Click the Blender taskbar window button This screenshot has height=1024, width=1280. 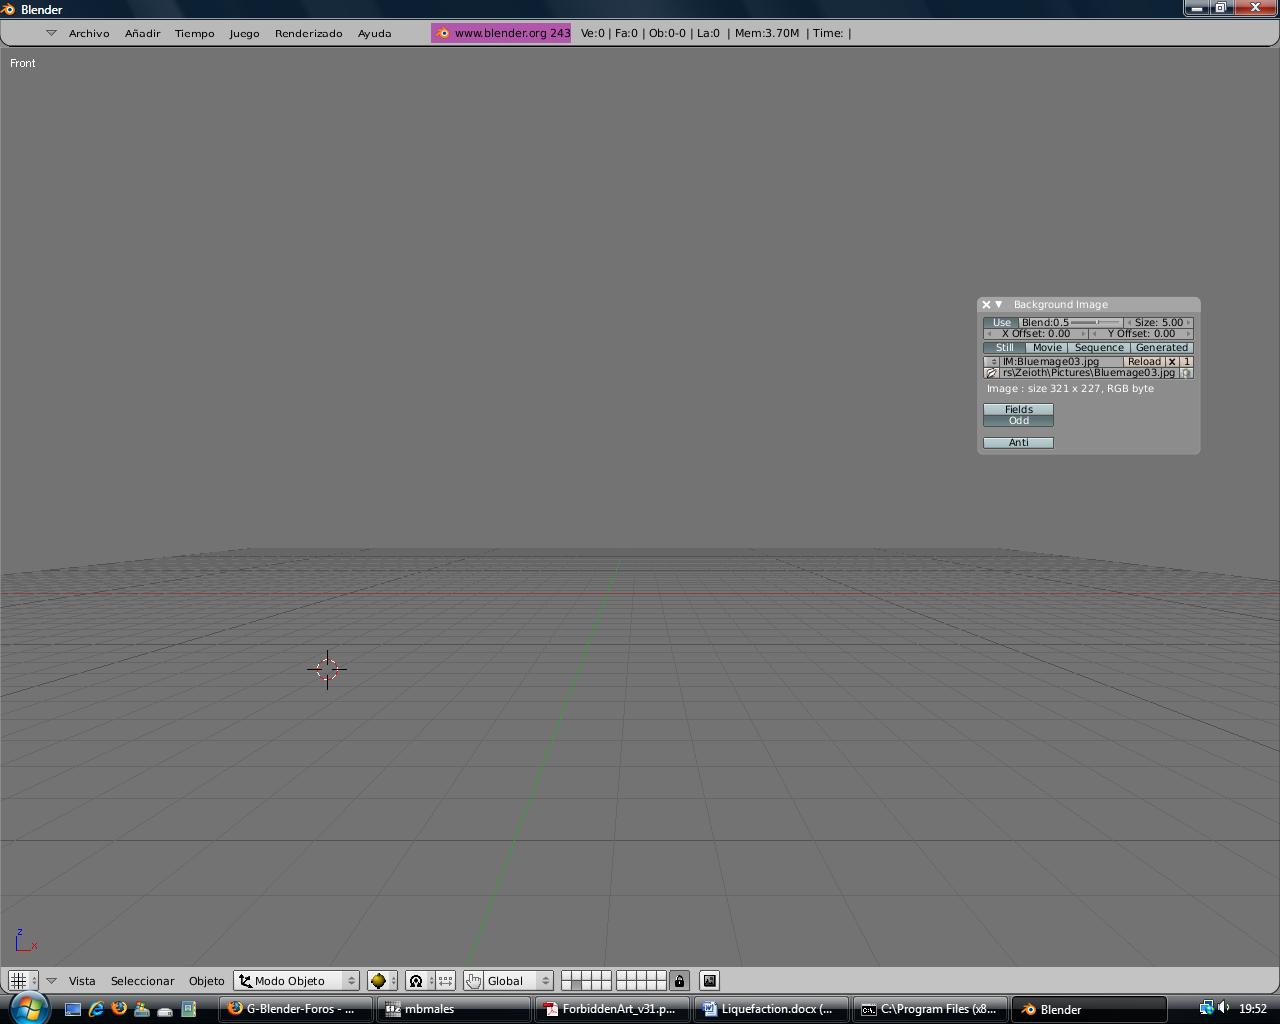coord(1089,1009)
